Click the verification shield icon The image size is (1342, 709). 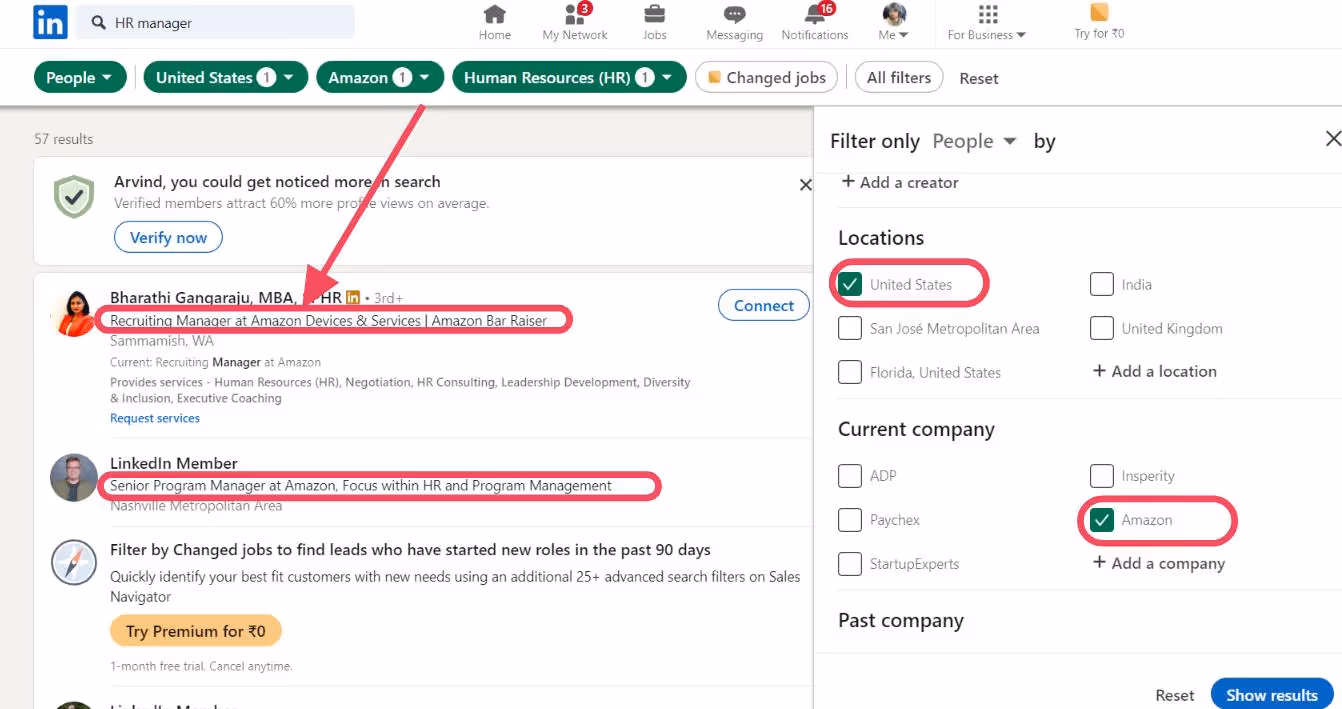point(74,195)
